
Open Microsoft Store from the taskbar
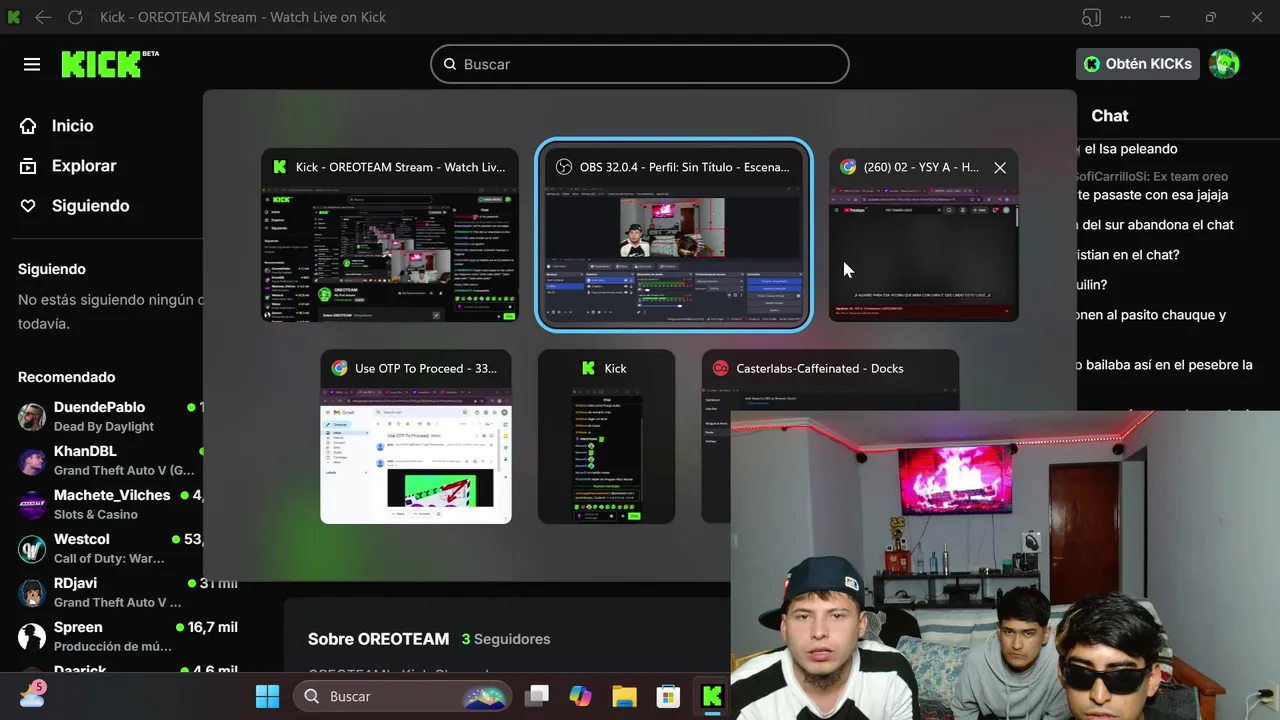[x=668, y=696]
